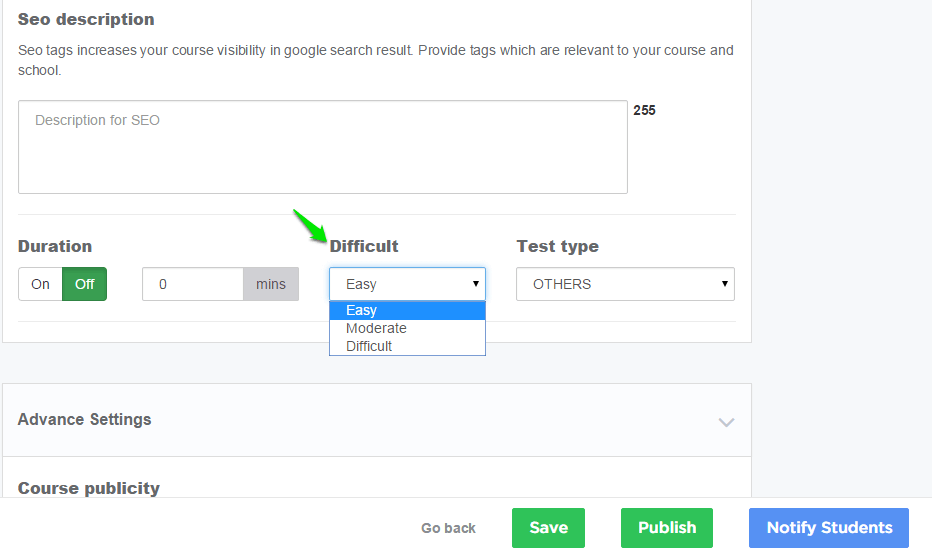This screenshot has width=932, height=553.
Task: Focus the Description for SEO text area
Action: (x=323, y=147)
